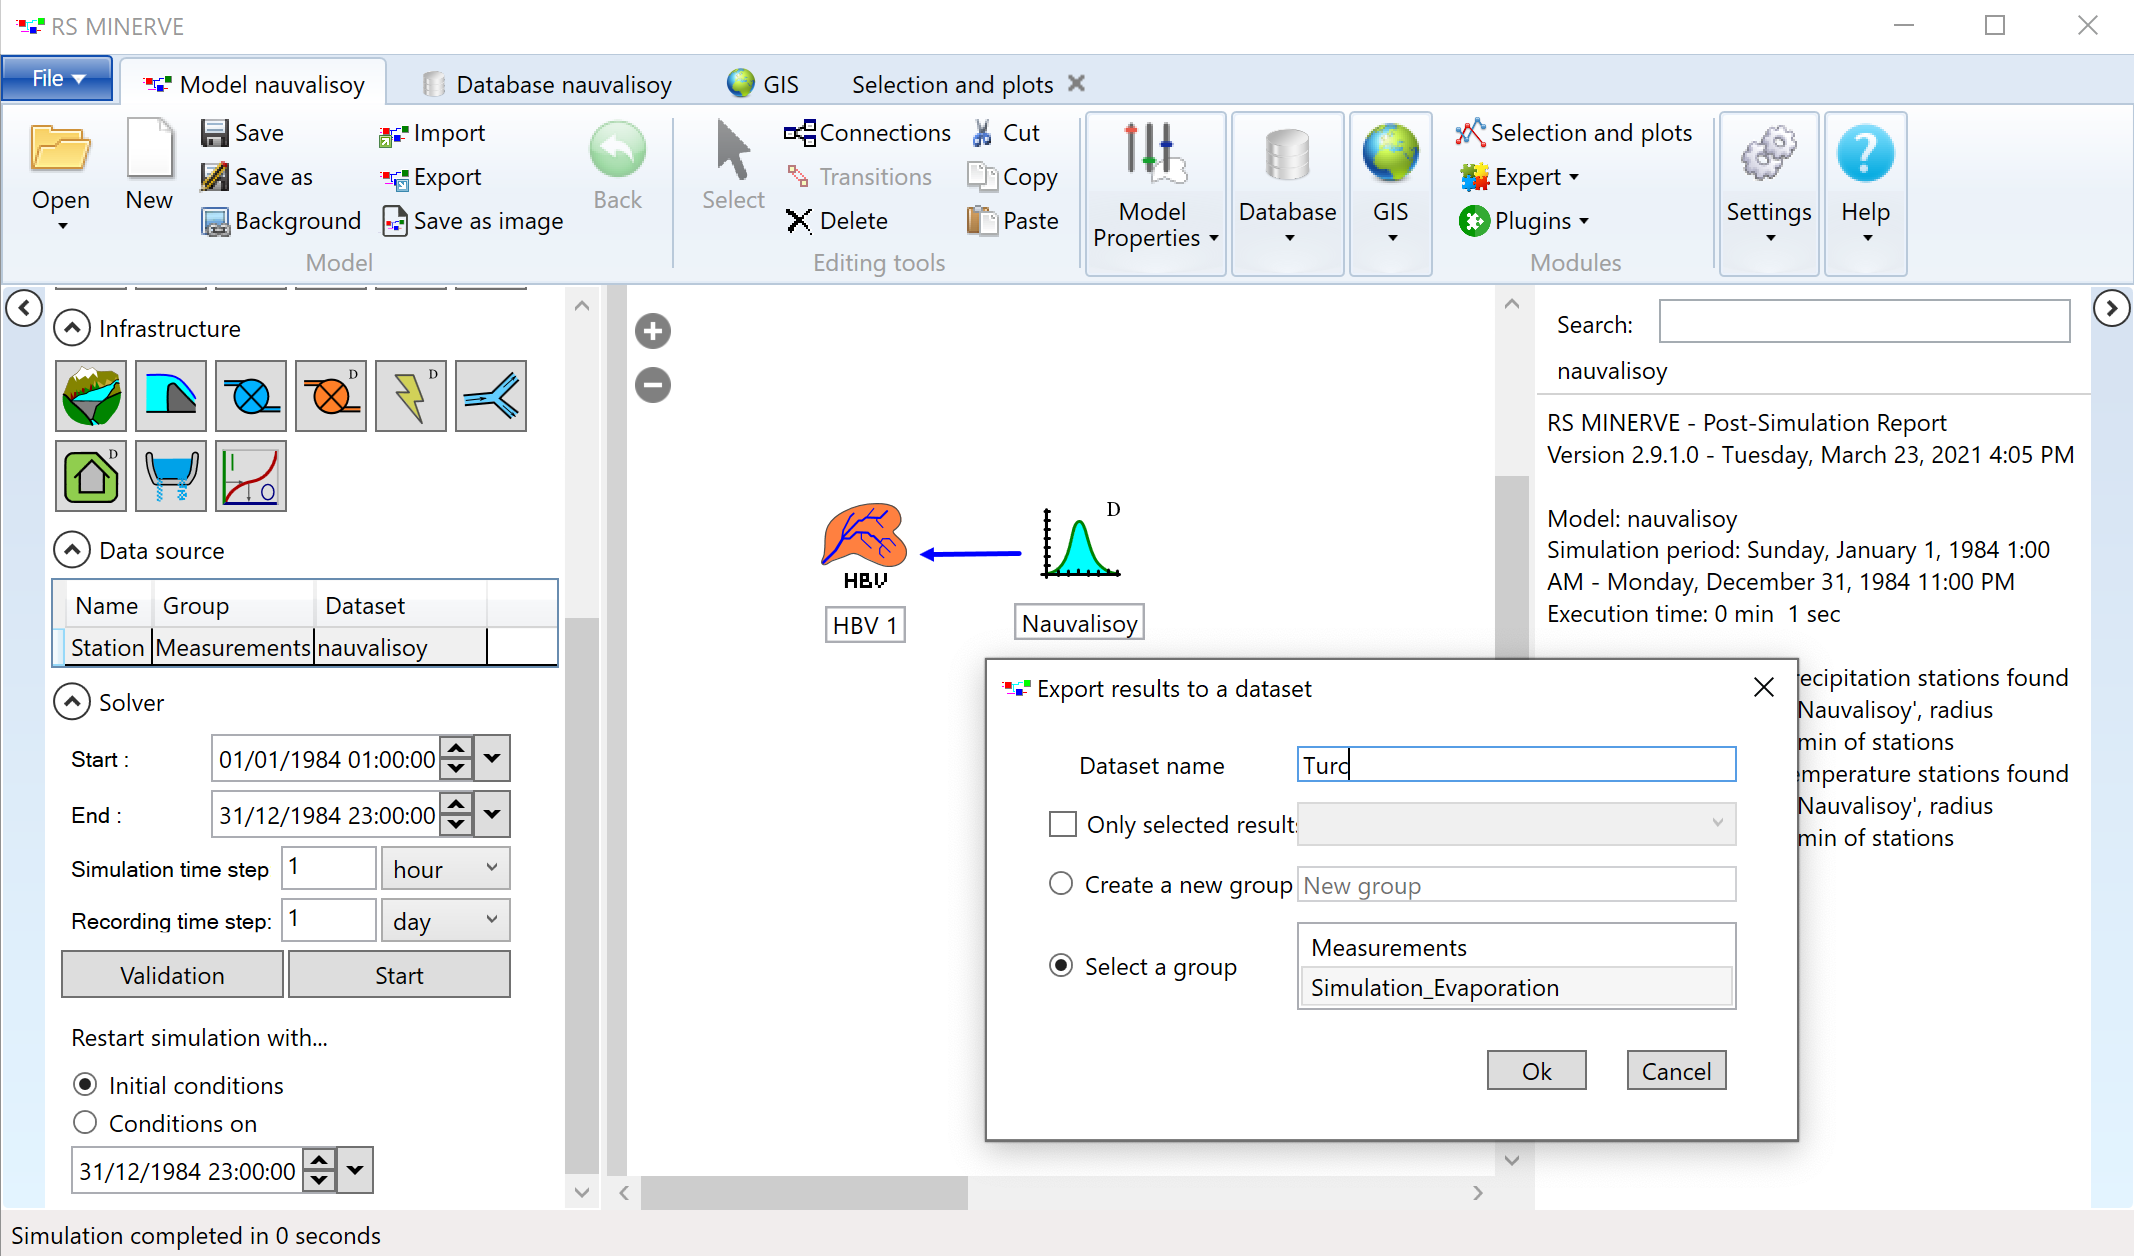Screen dimensions: 2134x1256
Task: Select the junction/node connection icon
Action: pyautogui.click(x=493, y=396)
